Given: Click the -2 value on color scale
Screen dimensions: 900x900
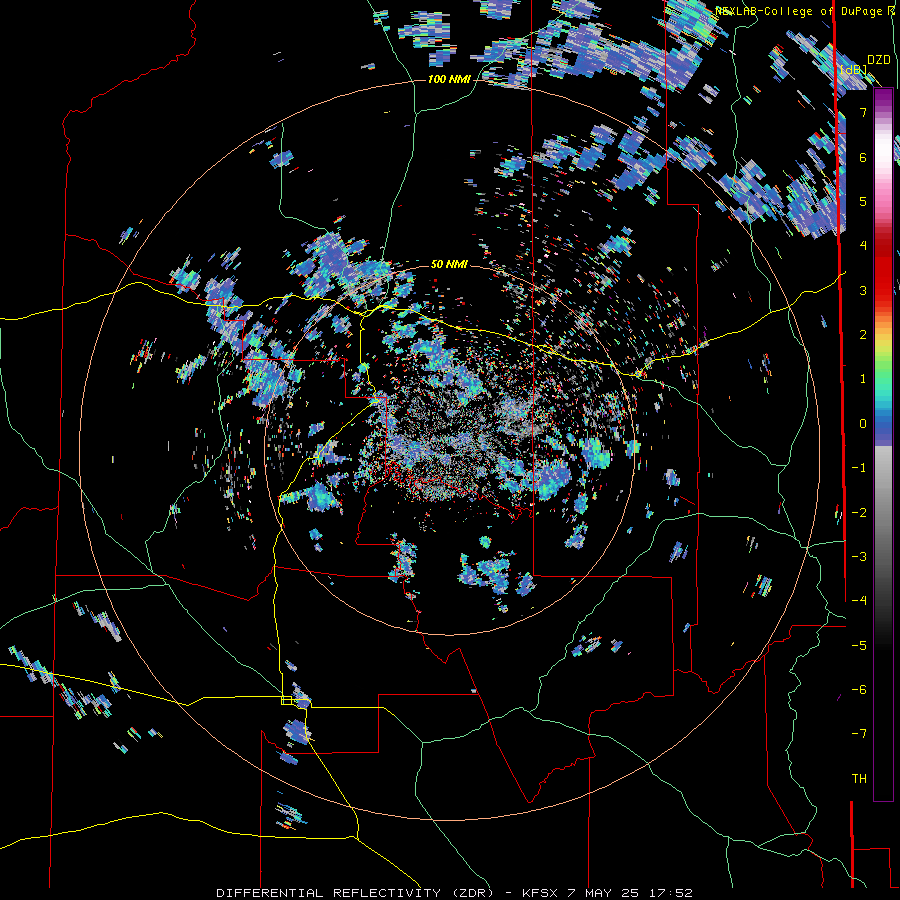Looking at the screenshot, I should click(x=859, y=513).
